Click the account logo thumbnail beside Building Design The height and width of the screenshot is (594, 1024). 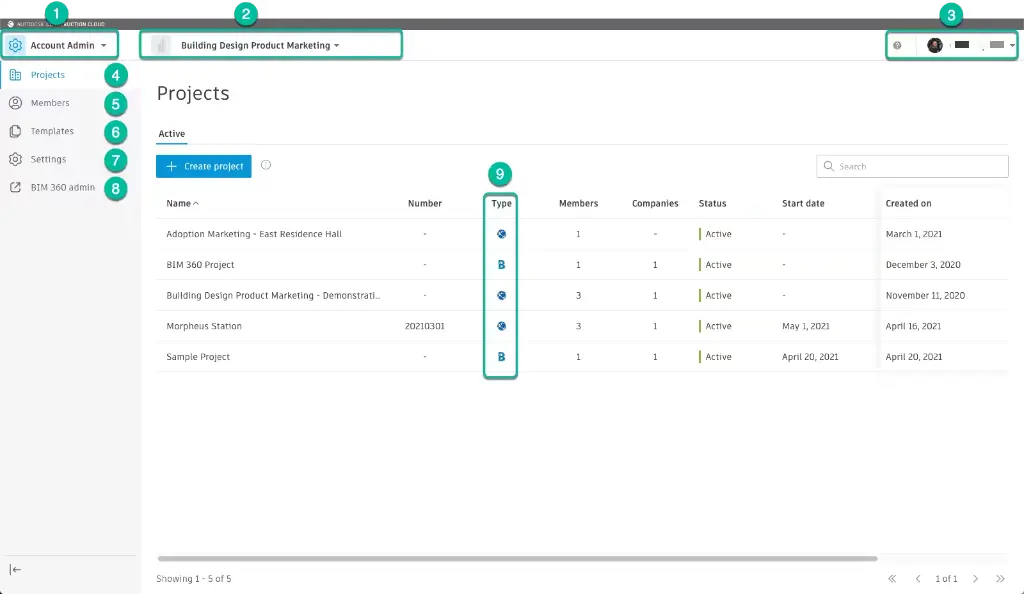160,45
